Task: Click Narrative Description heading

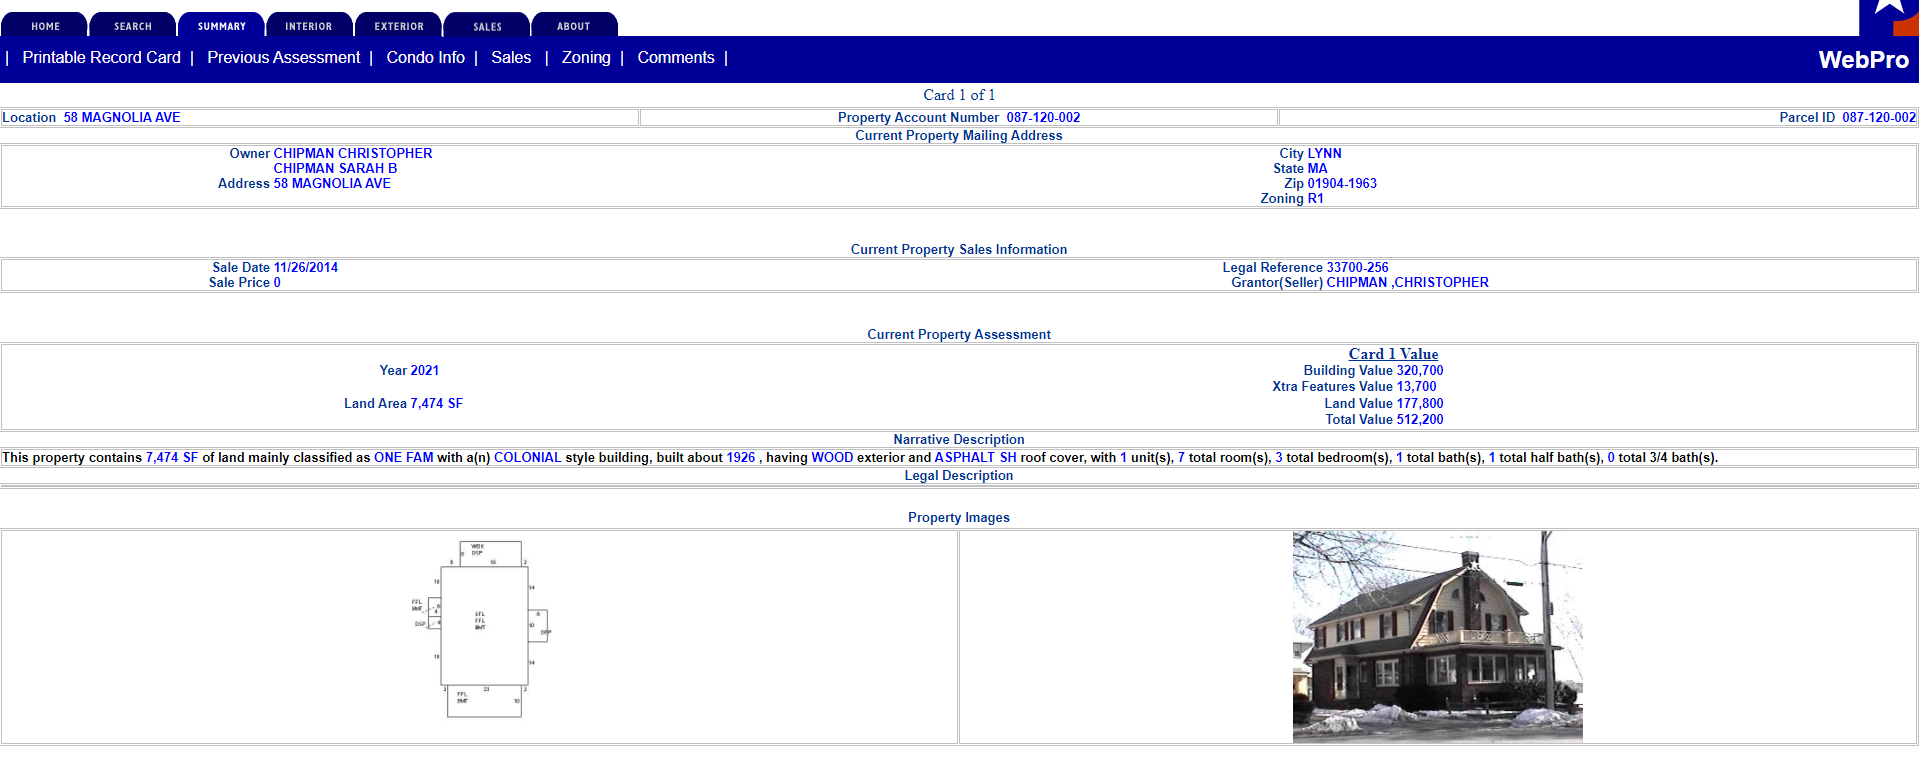Action: coord(958,440)
